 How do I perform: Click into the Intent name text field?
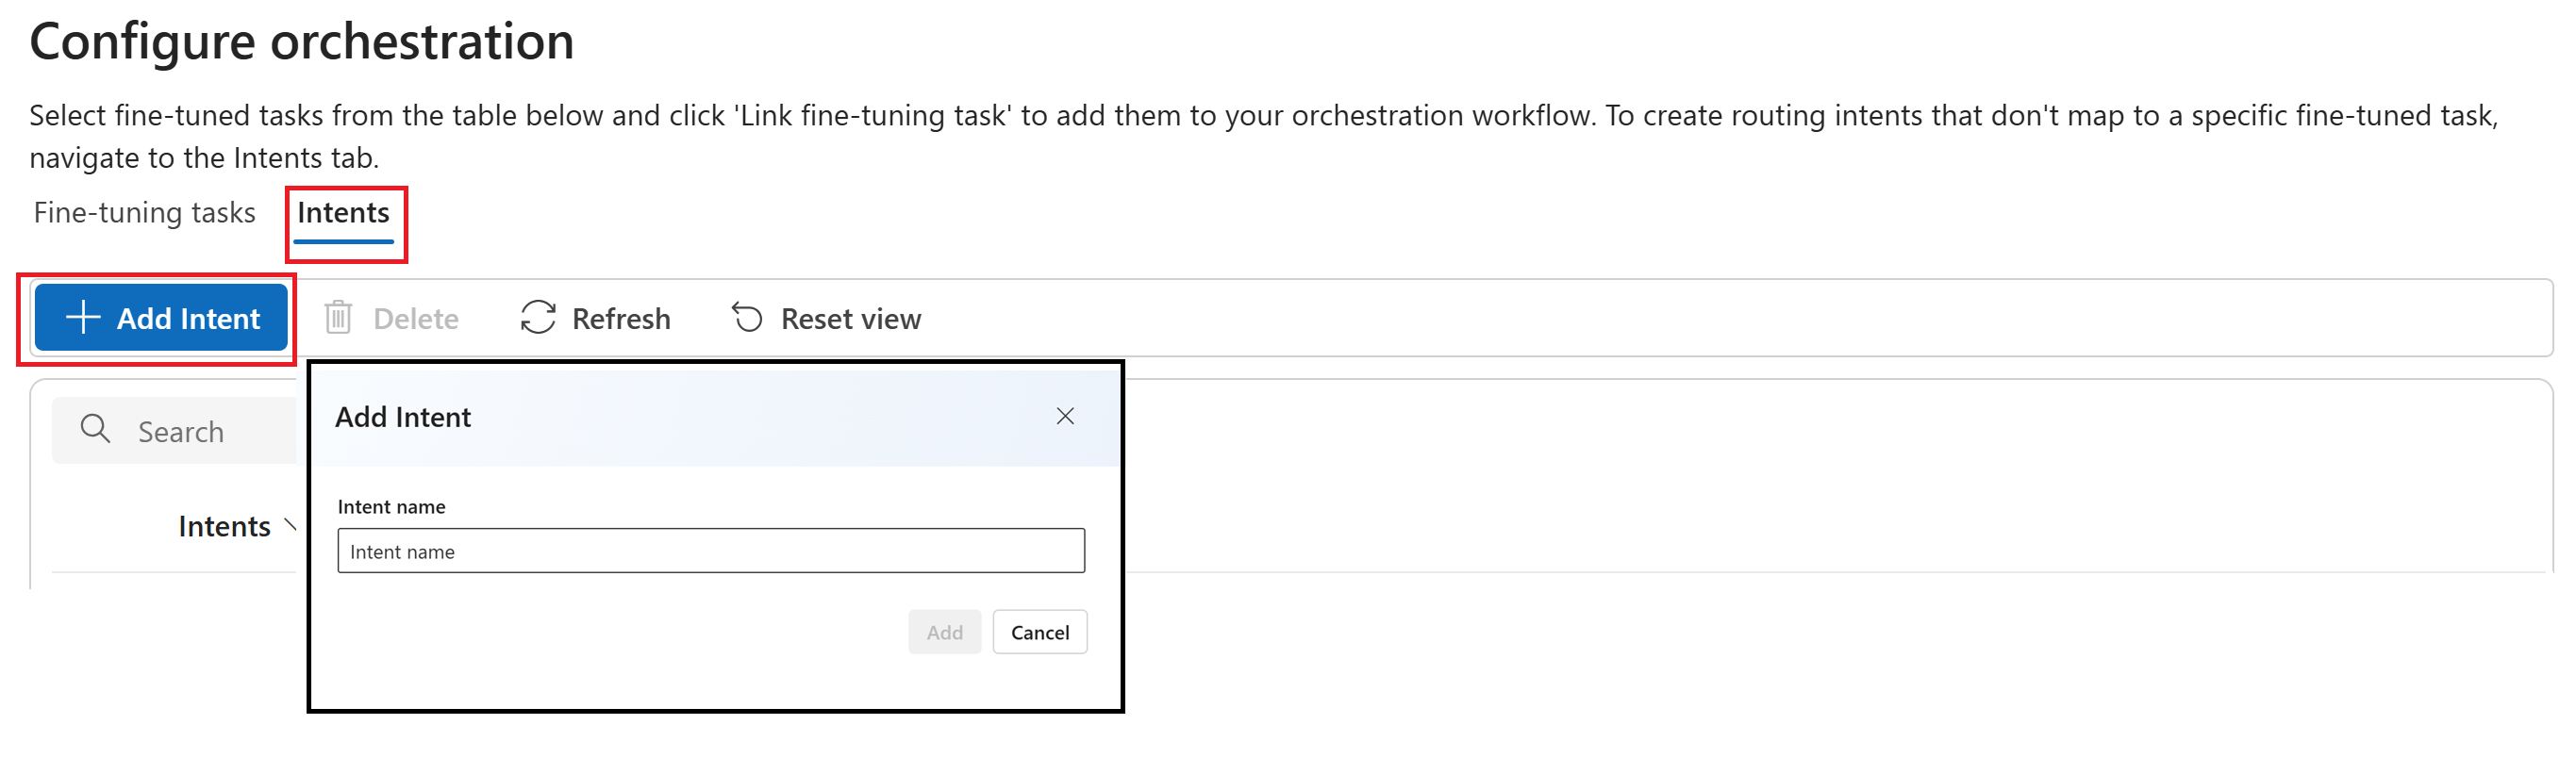(710, 551)
